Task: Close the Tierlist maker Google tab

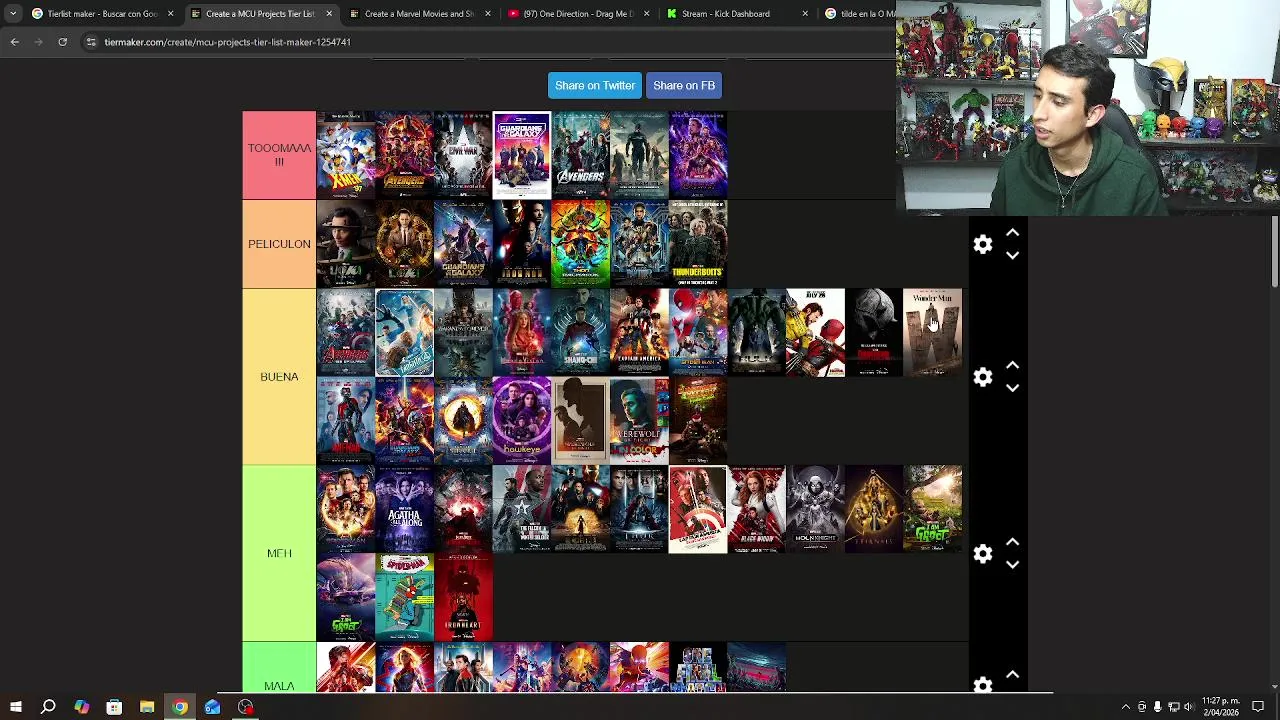Action: pyautogui.click(x=170, y=14)
